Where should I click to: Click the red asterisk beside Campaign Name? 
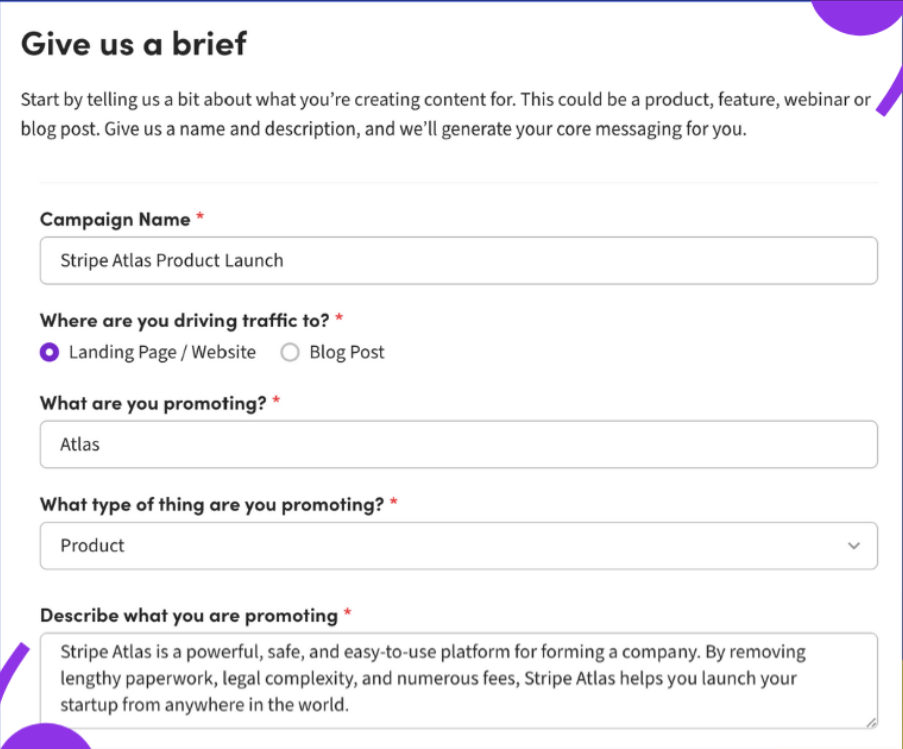tap(200, 217)
